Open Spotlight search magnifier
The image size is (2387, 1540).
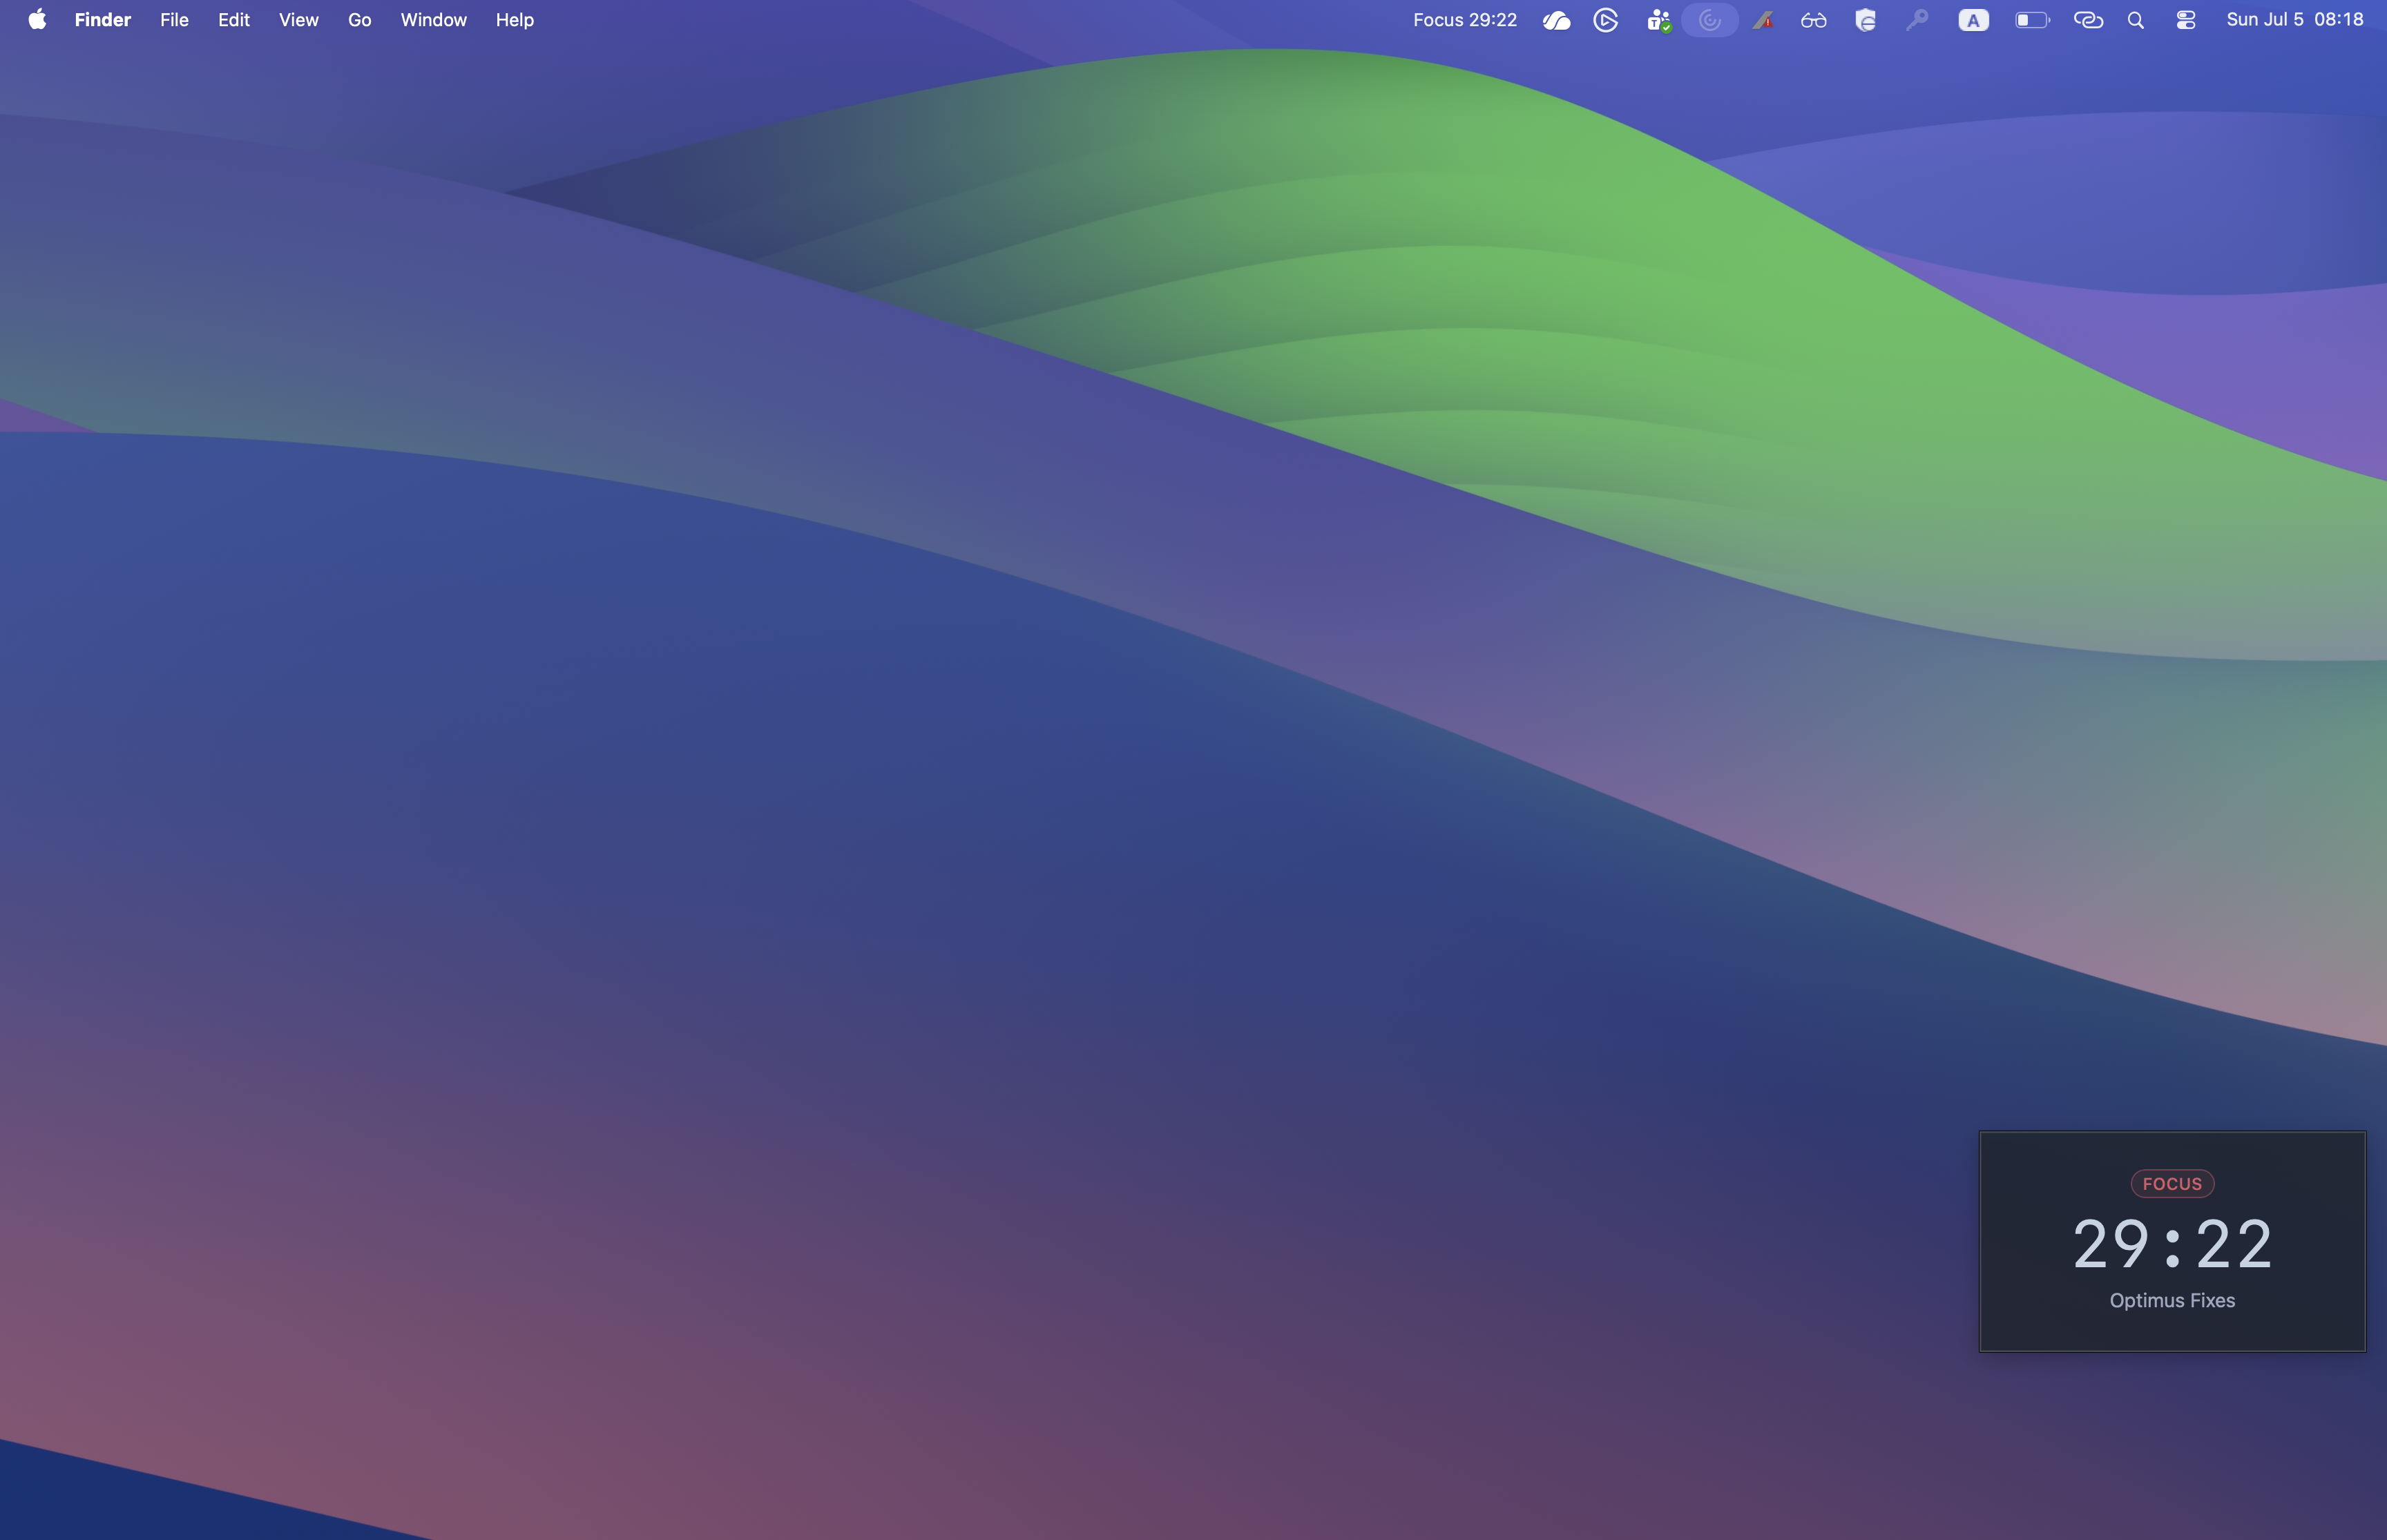pos(2136,20)
